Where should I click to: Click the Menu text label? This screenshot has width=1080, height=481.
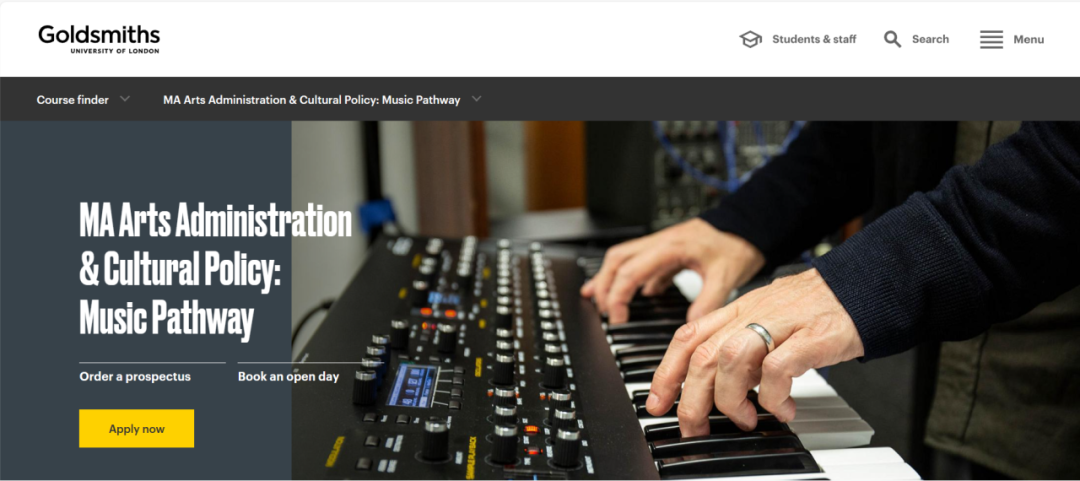pyautogui.click(x=1028, y=39)
